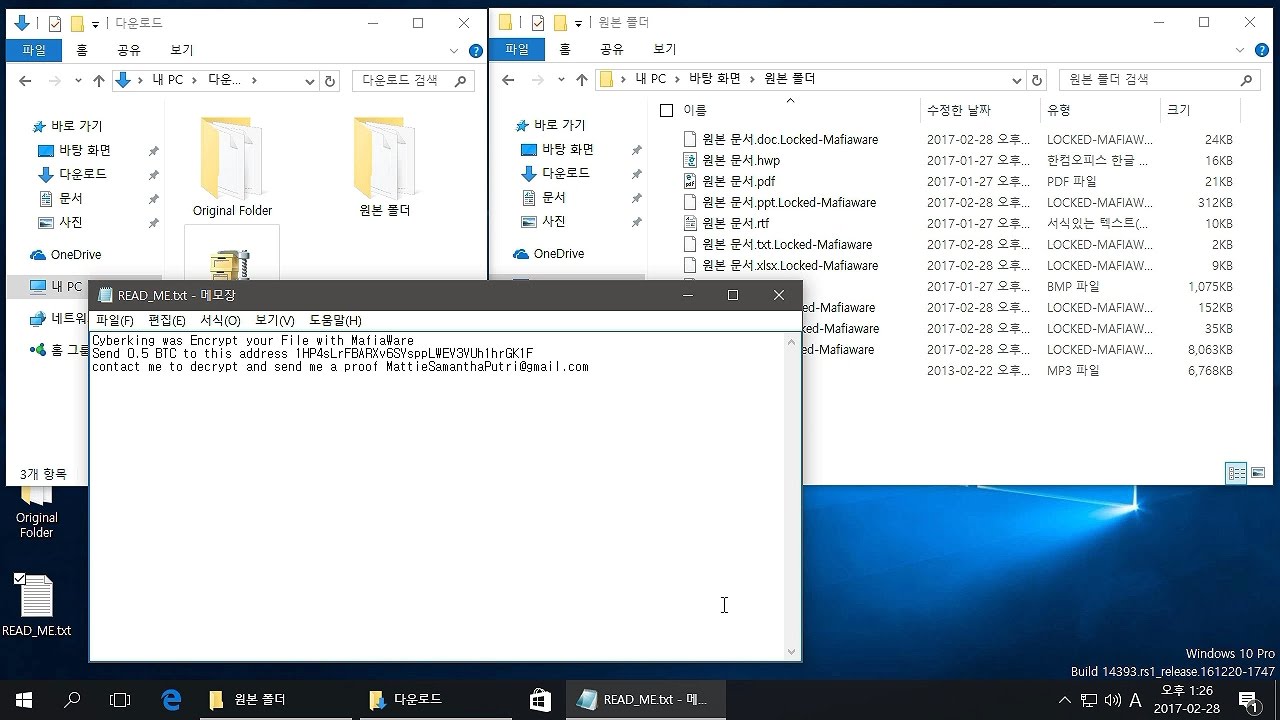Sort by 유형 column header

point(1058,110)
